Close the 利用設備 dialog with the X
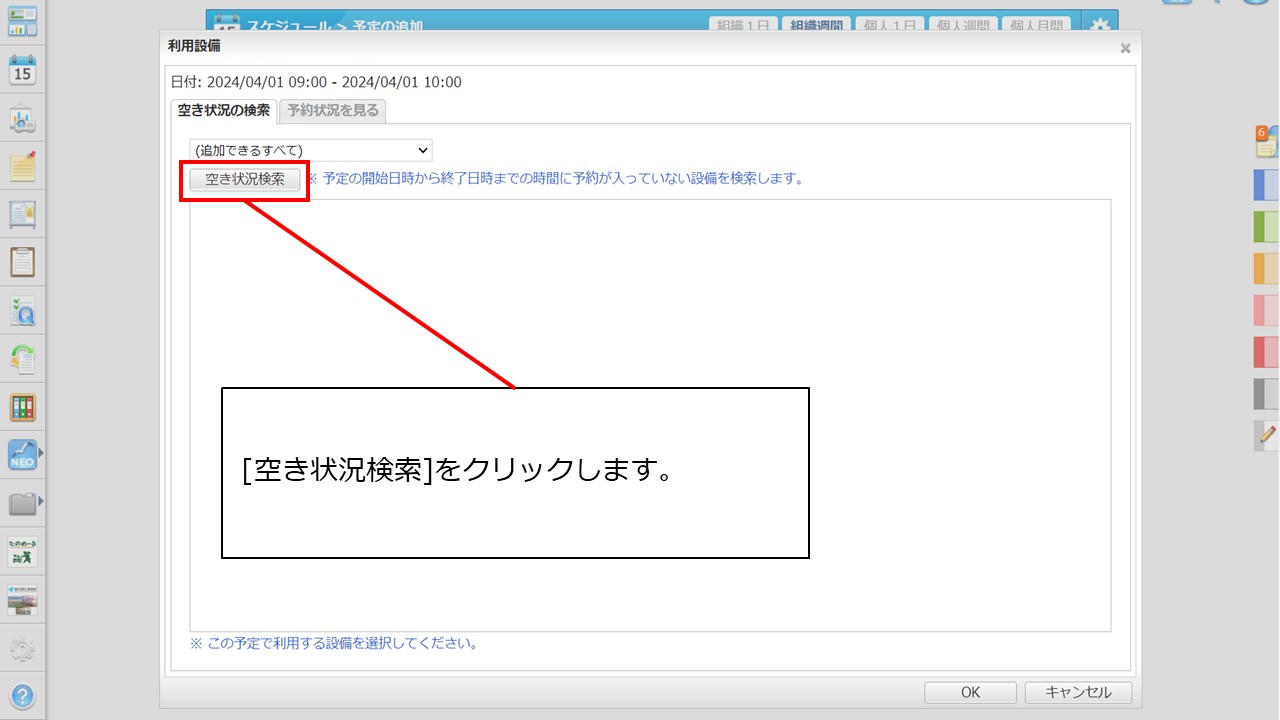Image resolution: width=1280 pixels, height=720 pixels. (x=1125, y=48)
